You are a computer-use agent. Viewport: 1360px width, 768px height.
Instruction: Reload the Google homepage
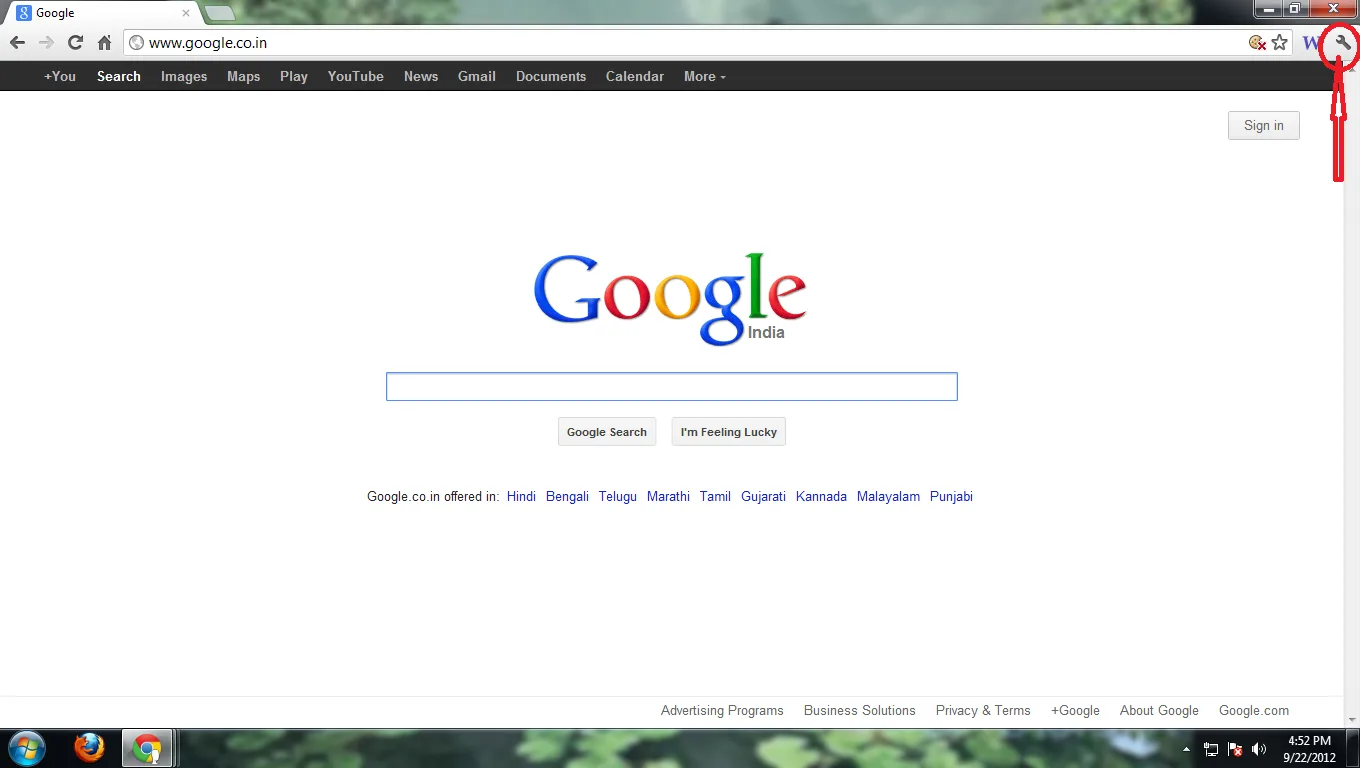point(75,43)
